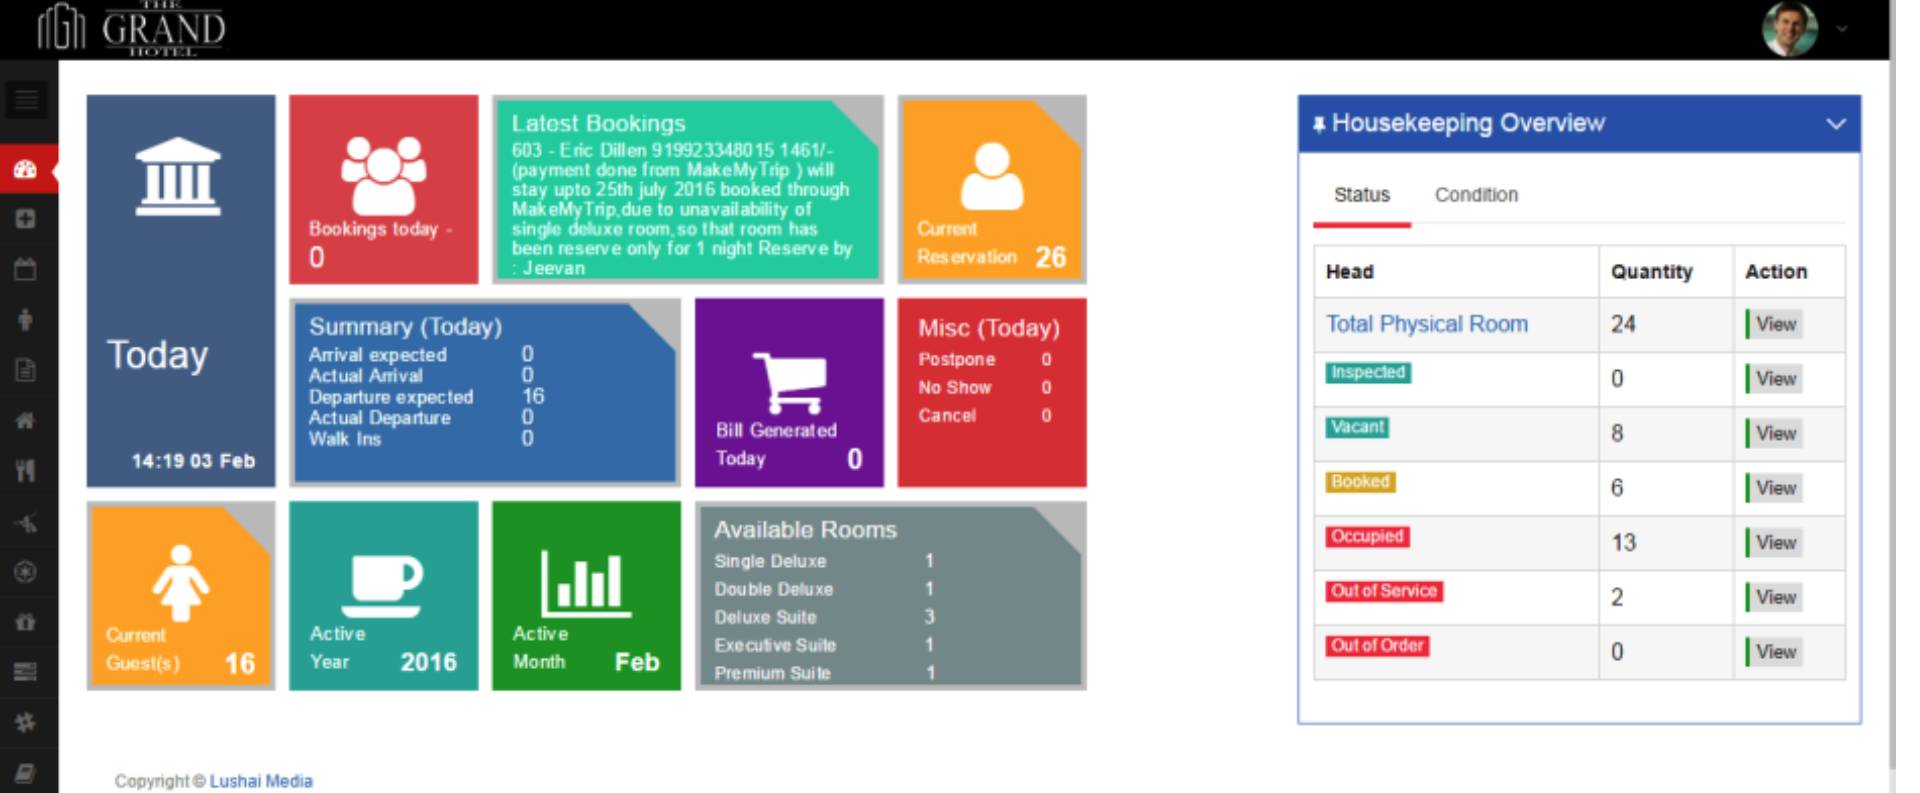The height and width of the screenshot is (793, 1920).
Task: Switch to the Condition tab
Action: [1475, 195]
